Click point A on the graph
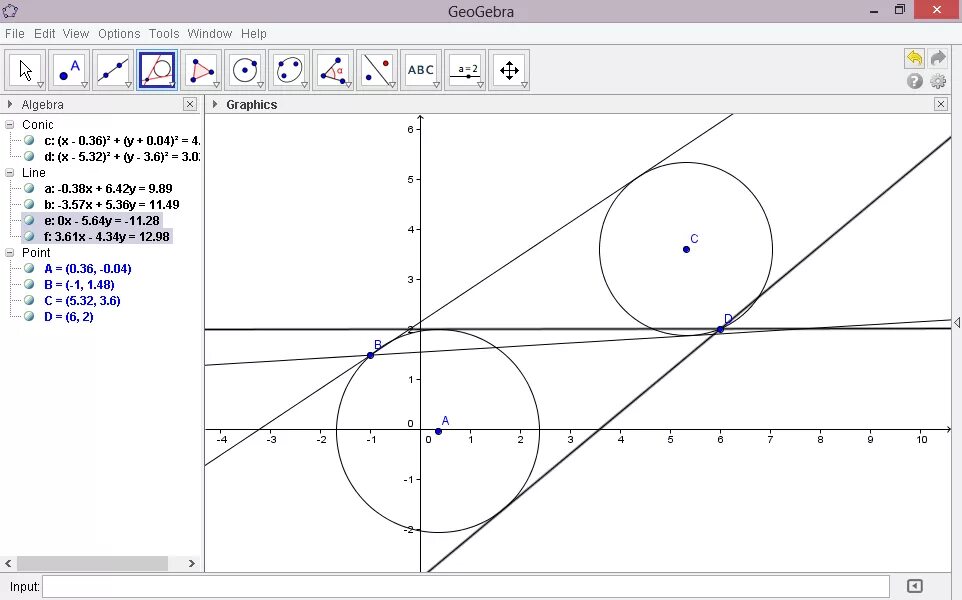This screenshot has width=962, height=600. (438, 431)
